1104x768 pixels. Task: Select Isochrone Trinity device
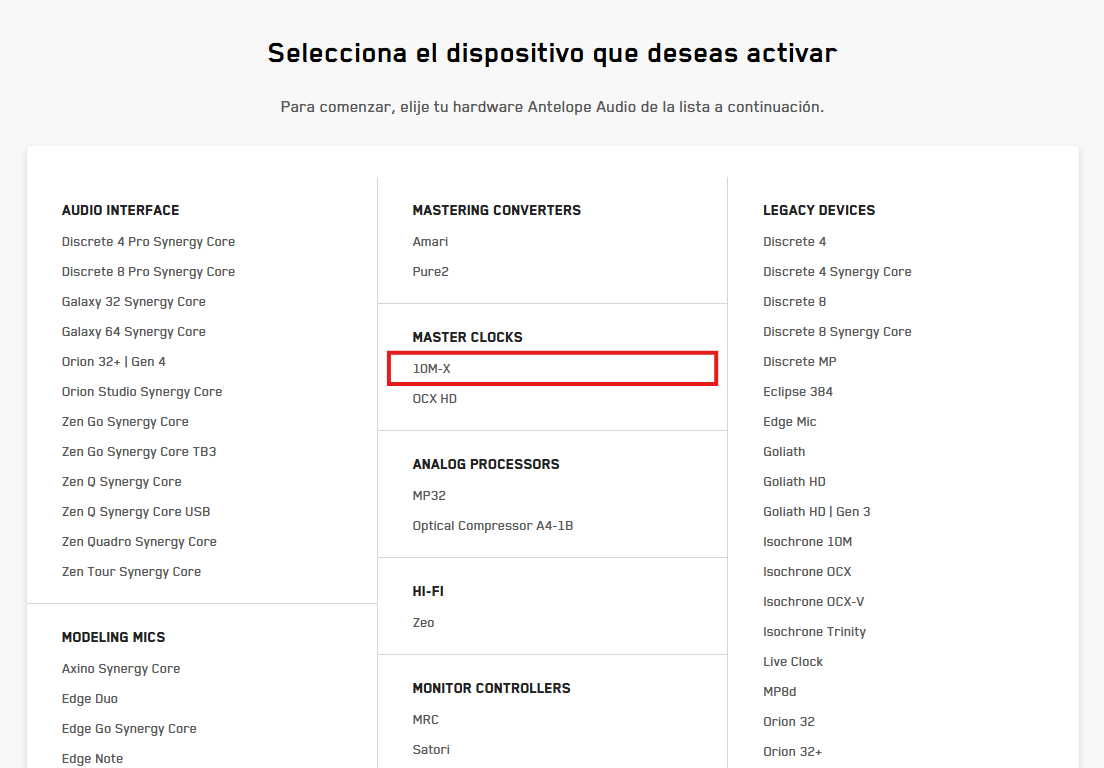tap(815, 632)
